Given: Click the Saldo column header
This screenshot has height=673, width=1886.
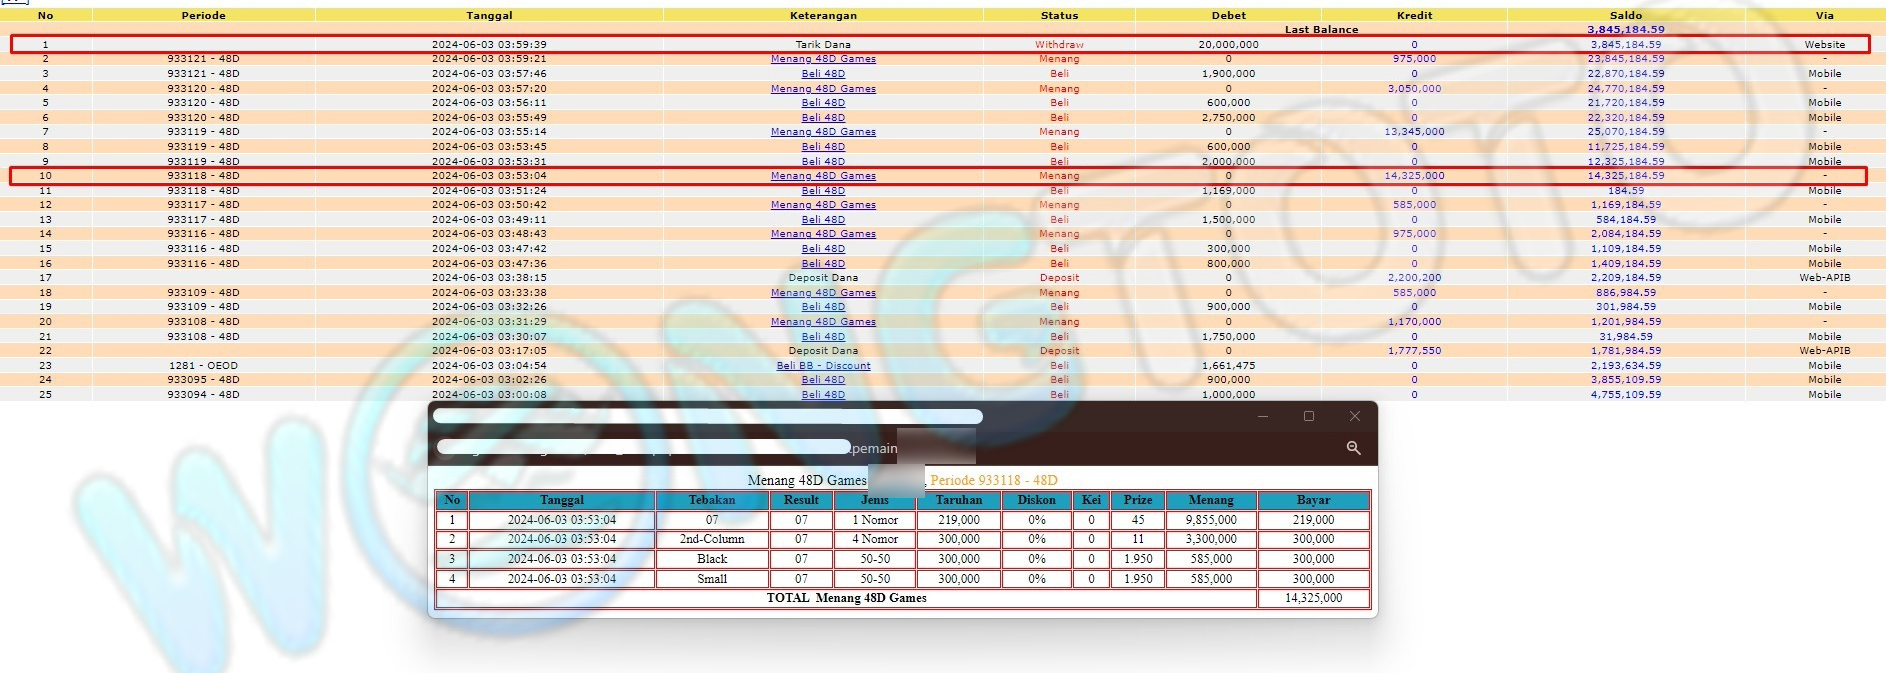Looking at the screenshot, I should click(1625, 15).
